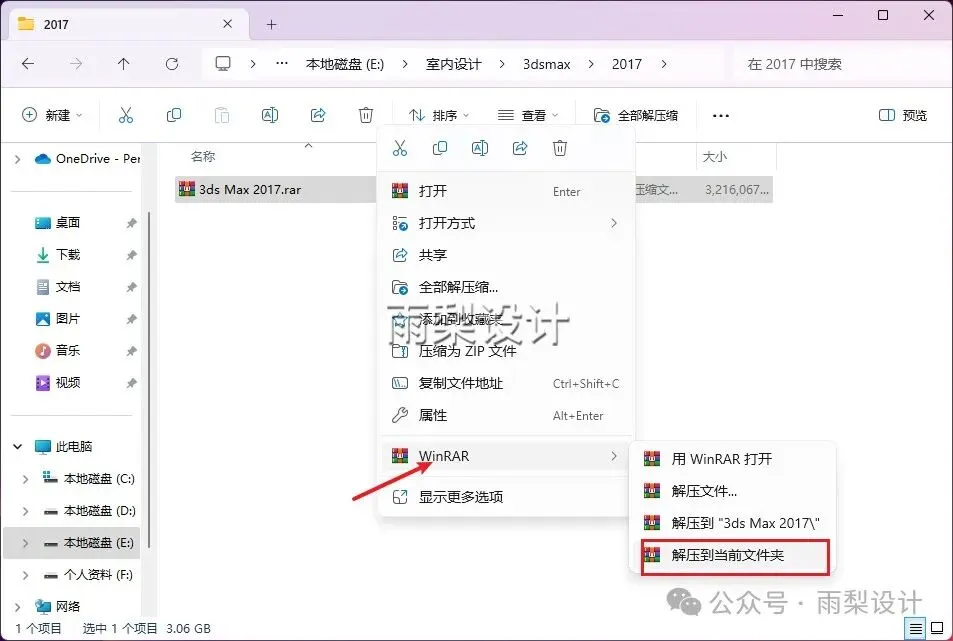Choose 显示更多选项
953x641 pixels.
tap(506, 497)
